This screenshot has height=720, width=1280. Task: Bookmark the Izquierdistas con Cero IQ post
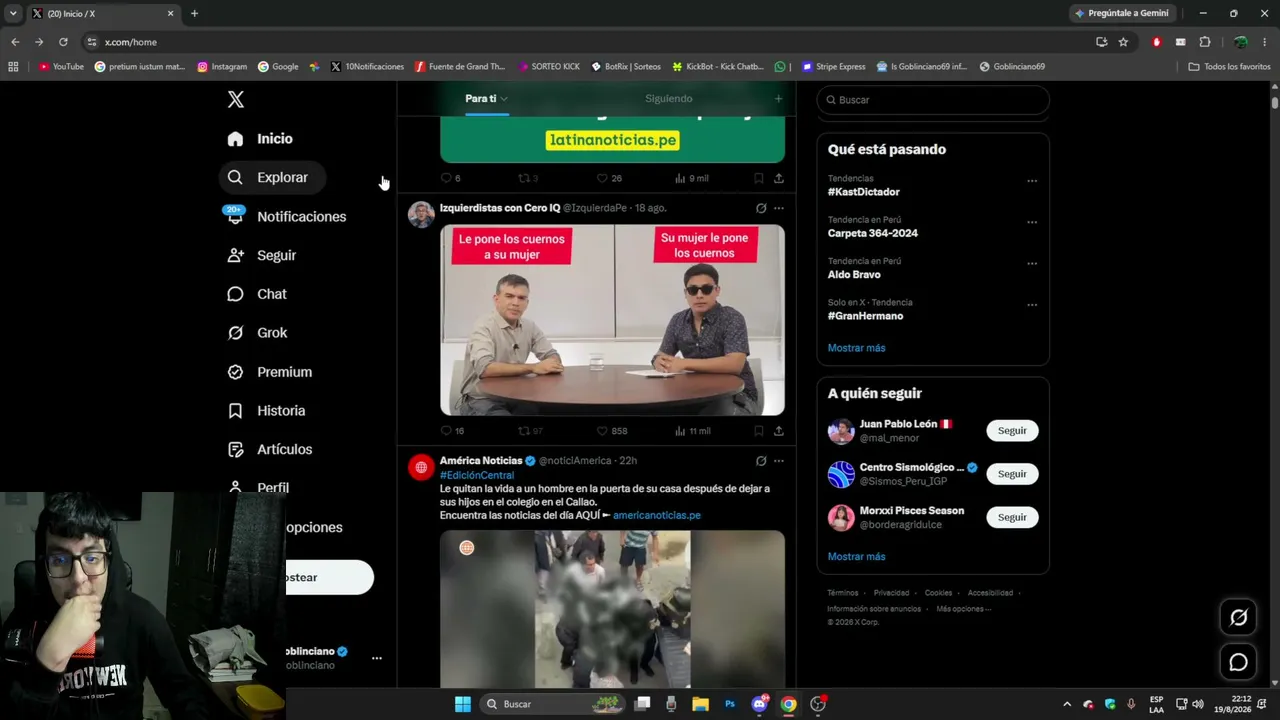pyautogui.click(x=758, y=431)
